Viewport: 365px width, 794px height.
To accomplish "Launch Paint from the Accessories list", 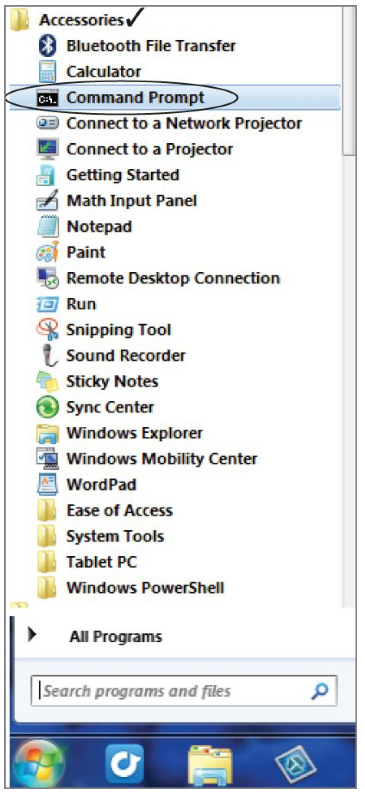I will point(86,252).
